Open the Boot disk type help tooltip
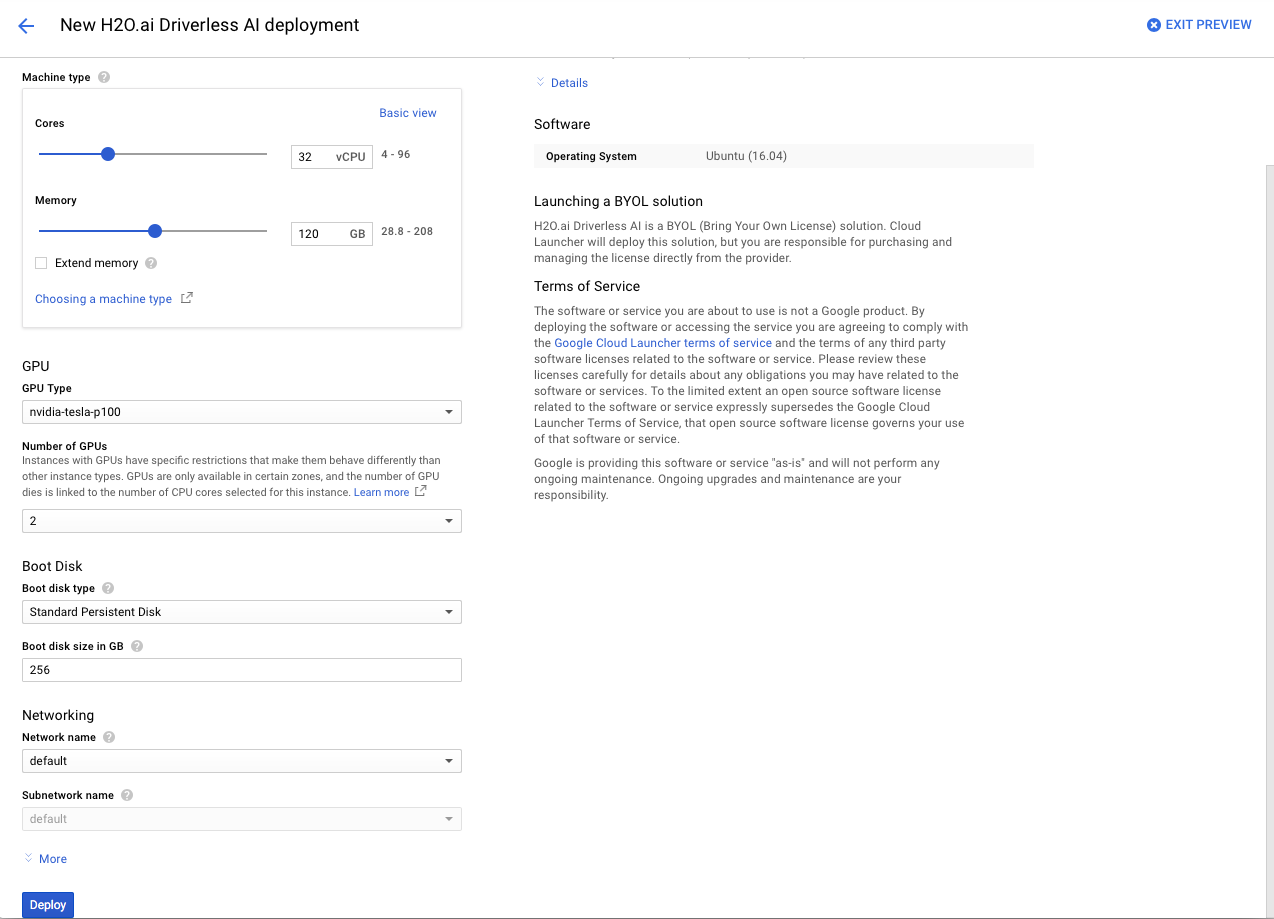Image resolution: width=1274 pixels, height=919 pixels. point(107,588)
